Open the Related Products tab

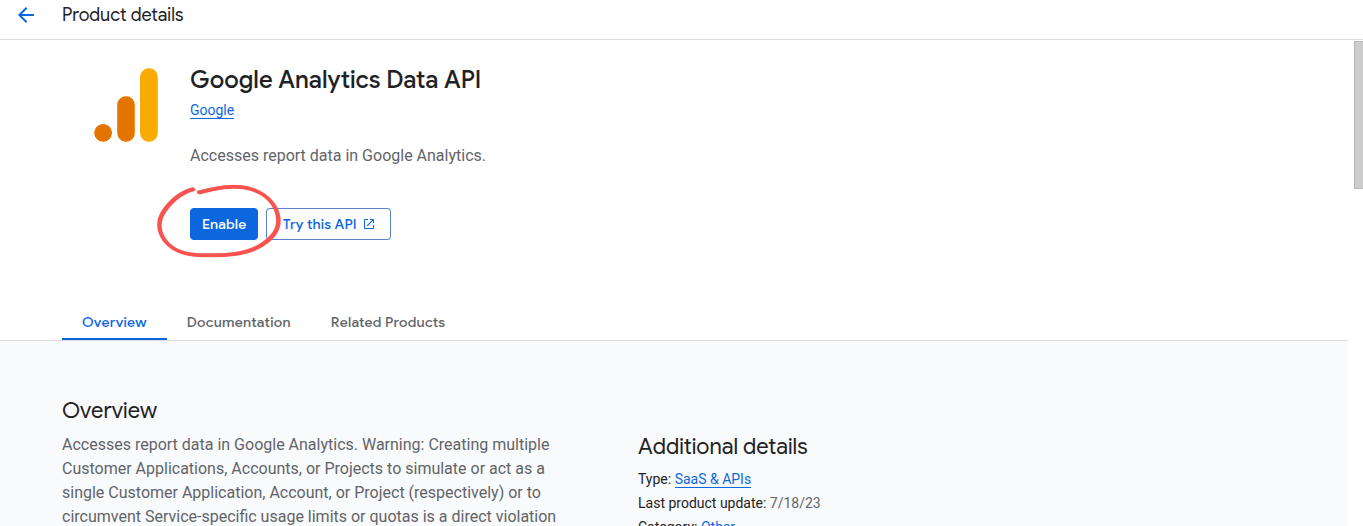click(x=388, y=322)
